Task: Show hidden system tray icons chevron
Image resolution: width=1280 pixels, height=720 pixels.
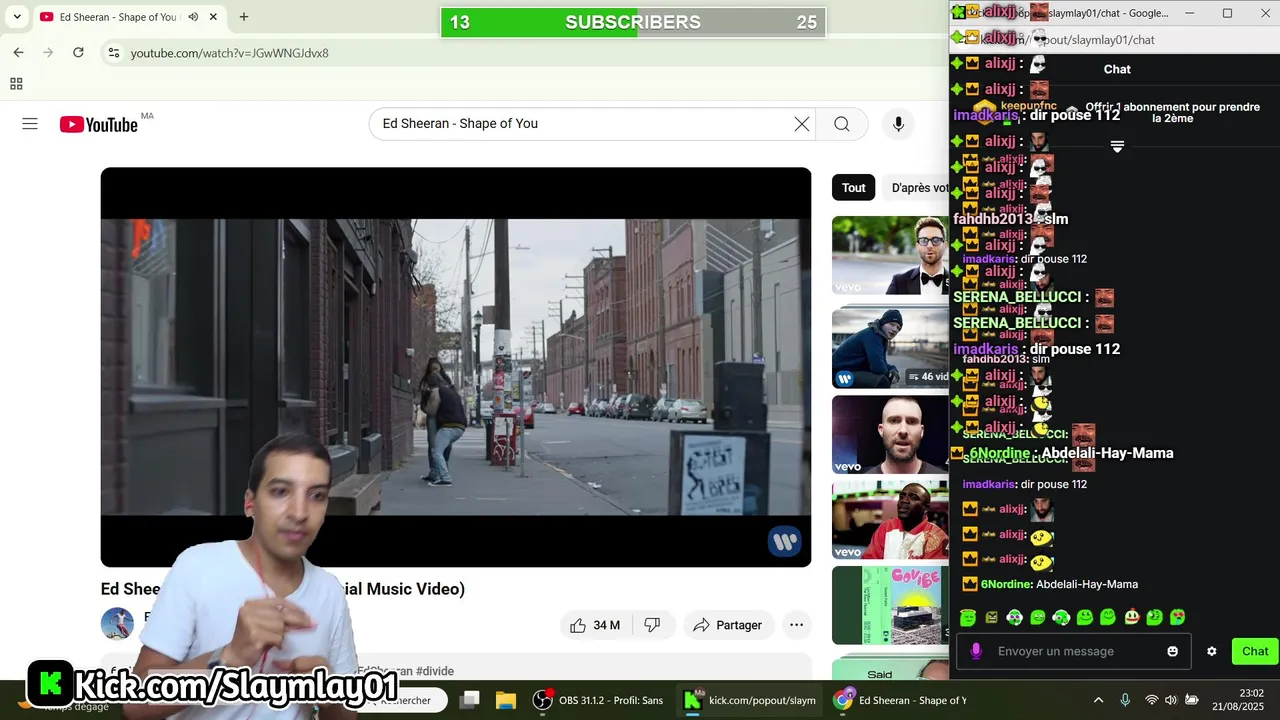Action: (x=1098, y=700)
